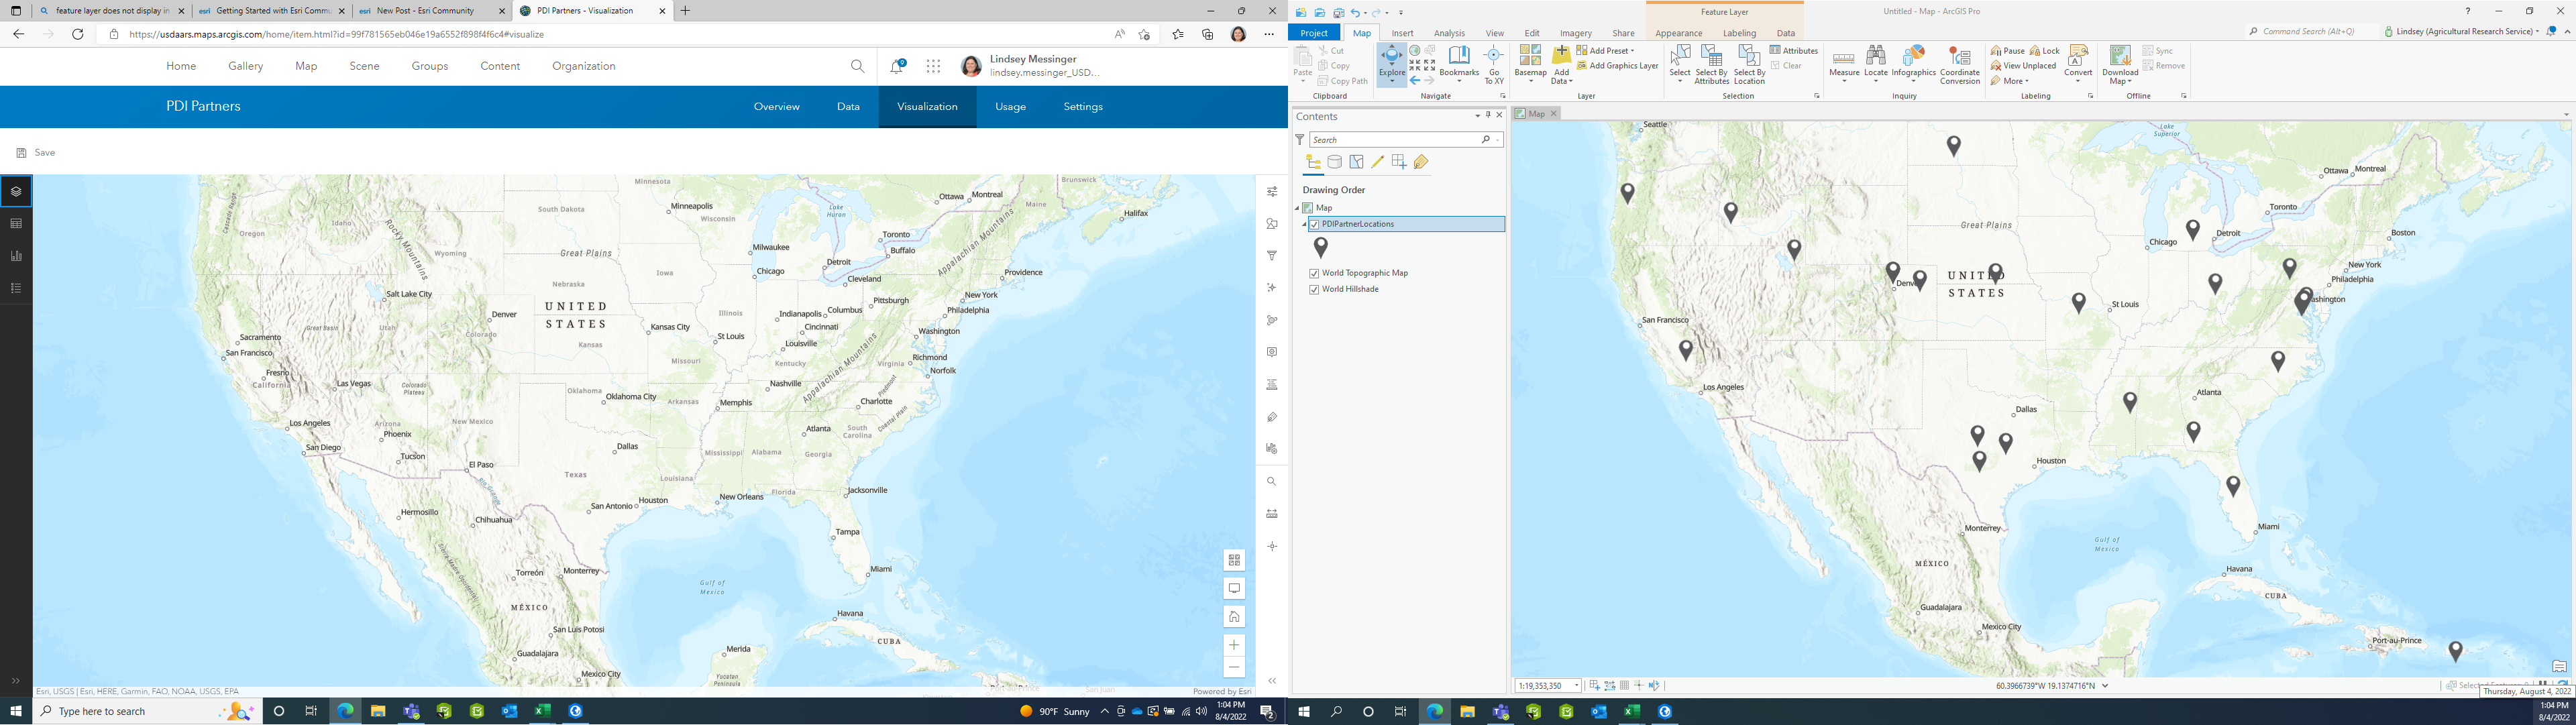Uncheck the PDIPartnerLocations layer checkbox
2576x725 pixels.
point(1314,225)
